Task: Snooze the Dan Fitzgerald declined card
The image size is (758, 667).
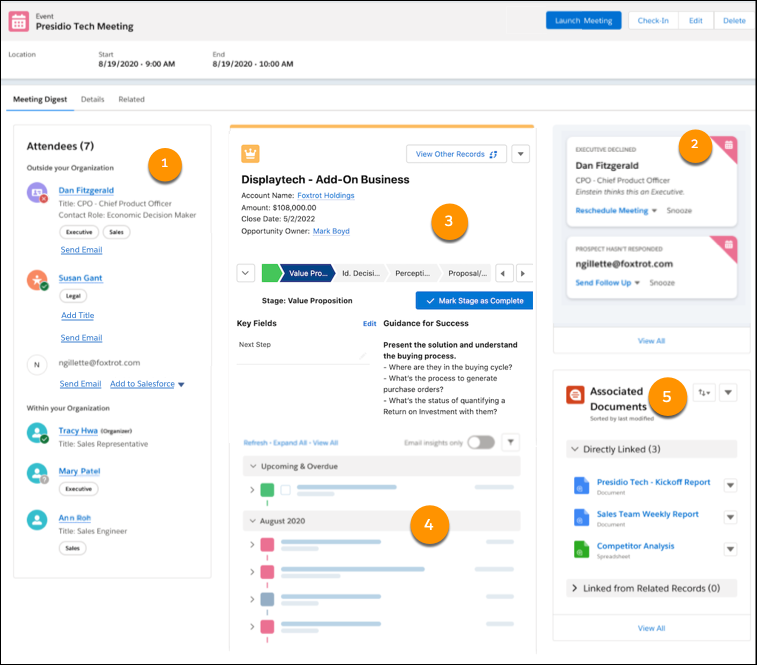Action: [x=679, y=211]
